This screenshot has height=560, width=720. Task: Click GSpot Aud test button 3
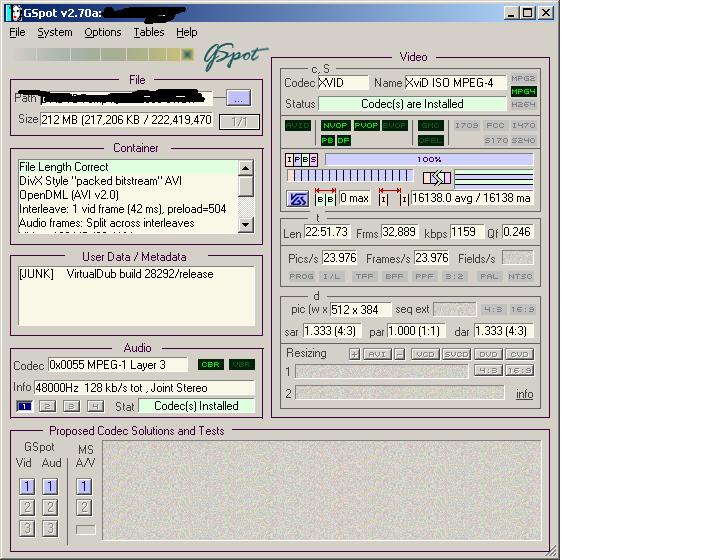50,528
